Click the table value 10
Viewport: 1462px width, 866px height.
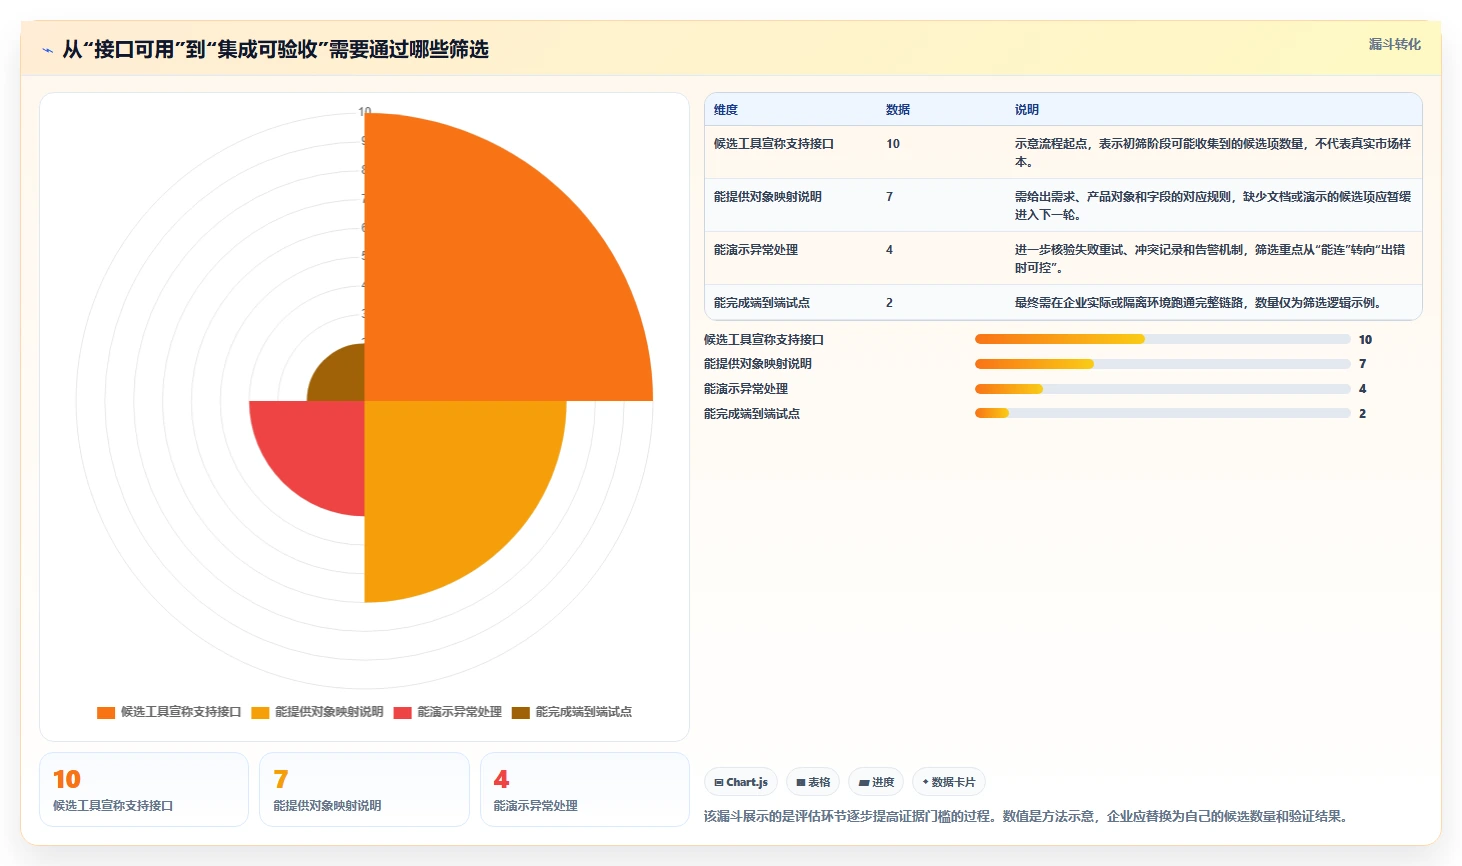pyautogui.click(x=893, y=144)
